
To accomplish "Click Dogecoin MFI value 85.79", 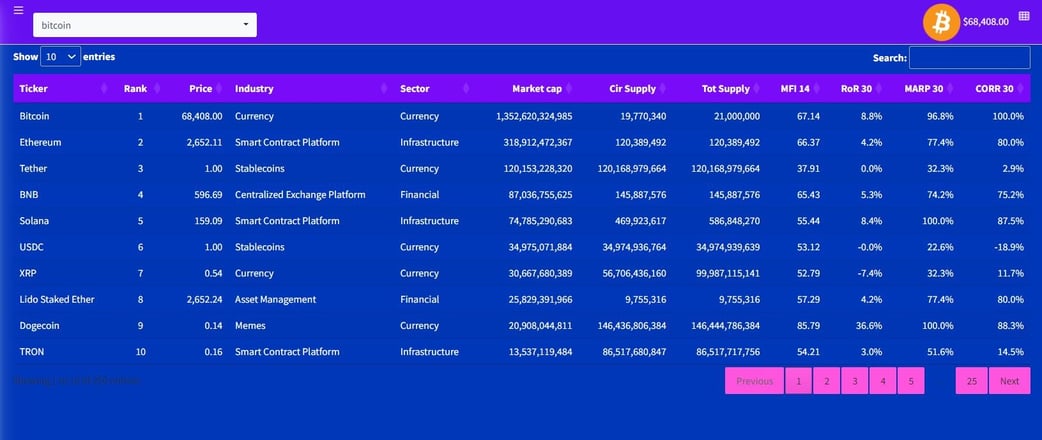I will pos(808,326).
